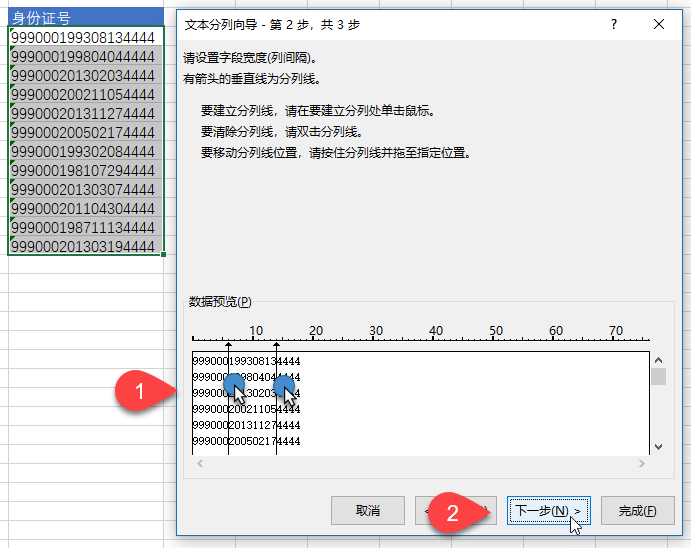Click the help question mark in dialog title

pyautogui.click(x=614, y=24)
